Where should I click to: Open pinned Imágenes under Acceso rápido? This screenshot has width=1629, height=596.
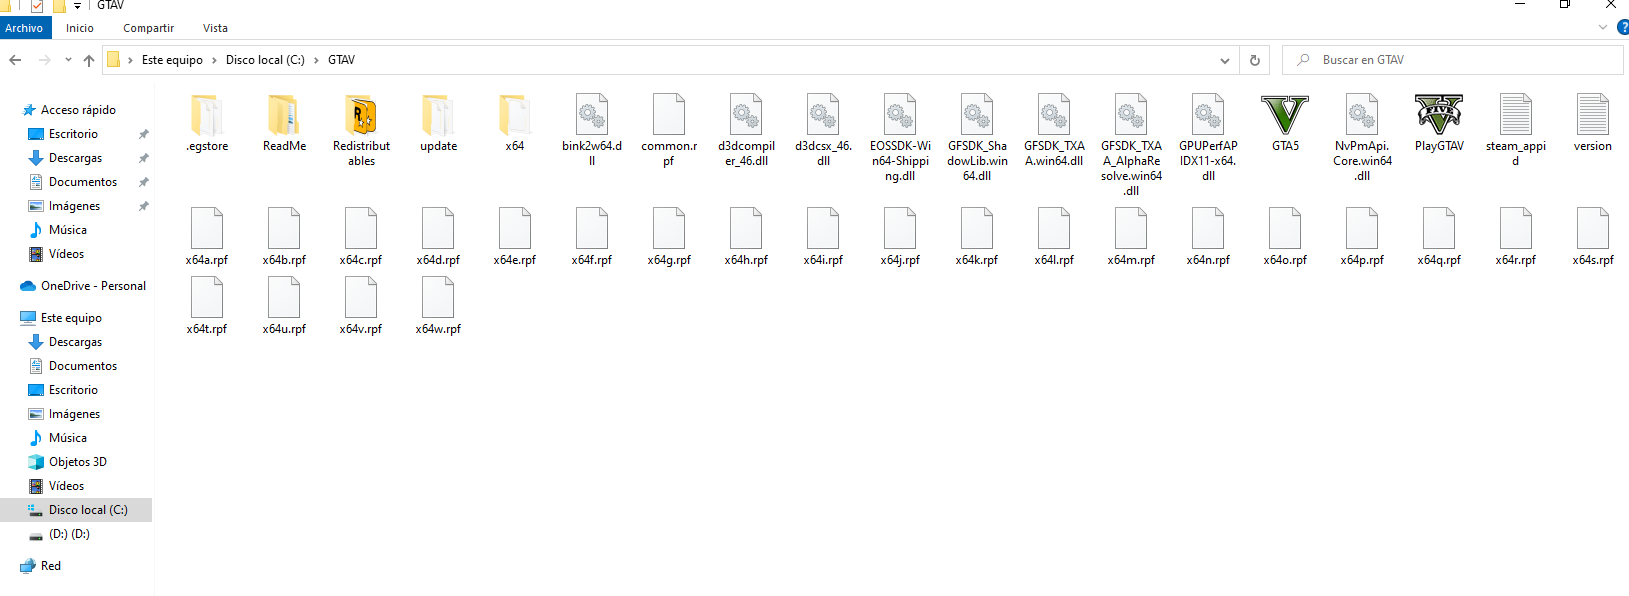(74, 206)
